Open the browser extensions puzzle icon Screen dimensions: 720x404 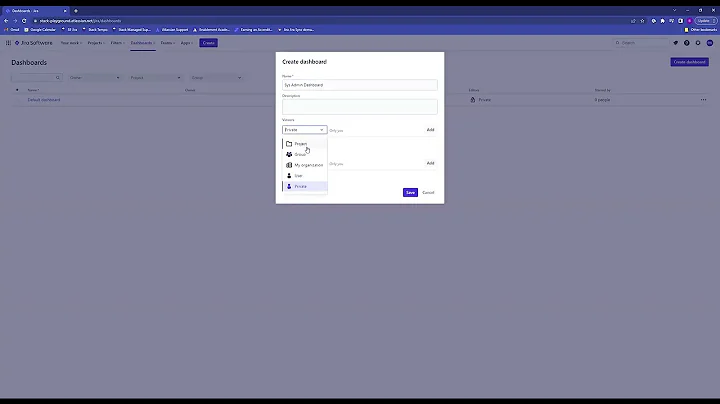click(663, 21)
